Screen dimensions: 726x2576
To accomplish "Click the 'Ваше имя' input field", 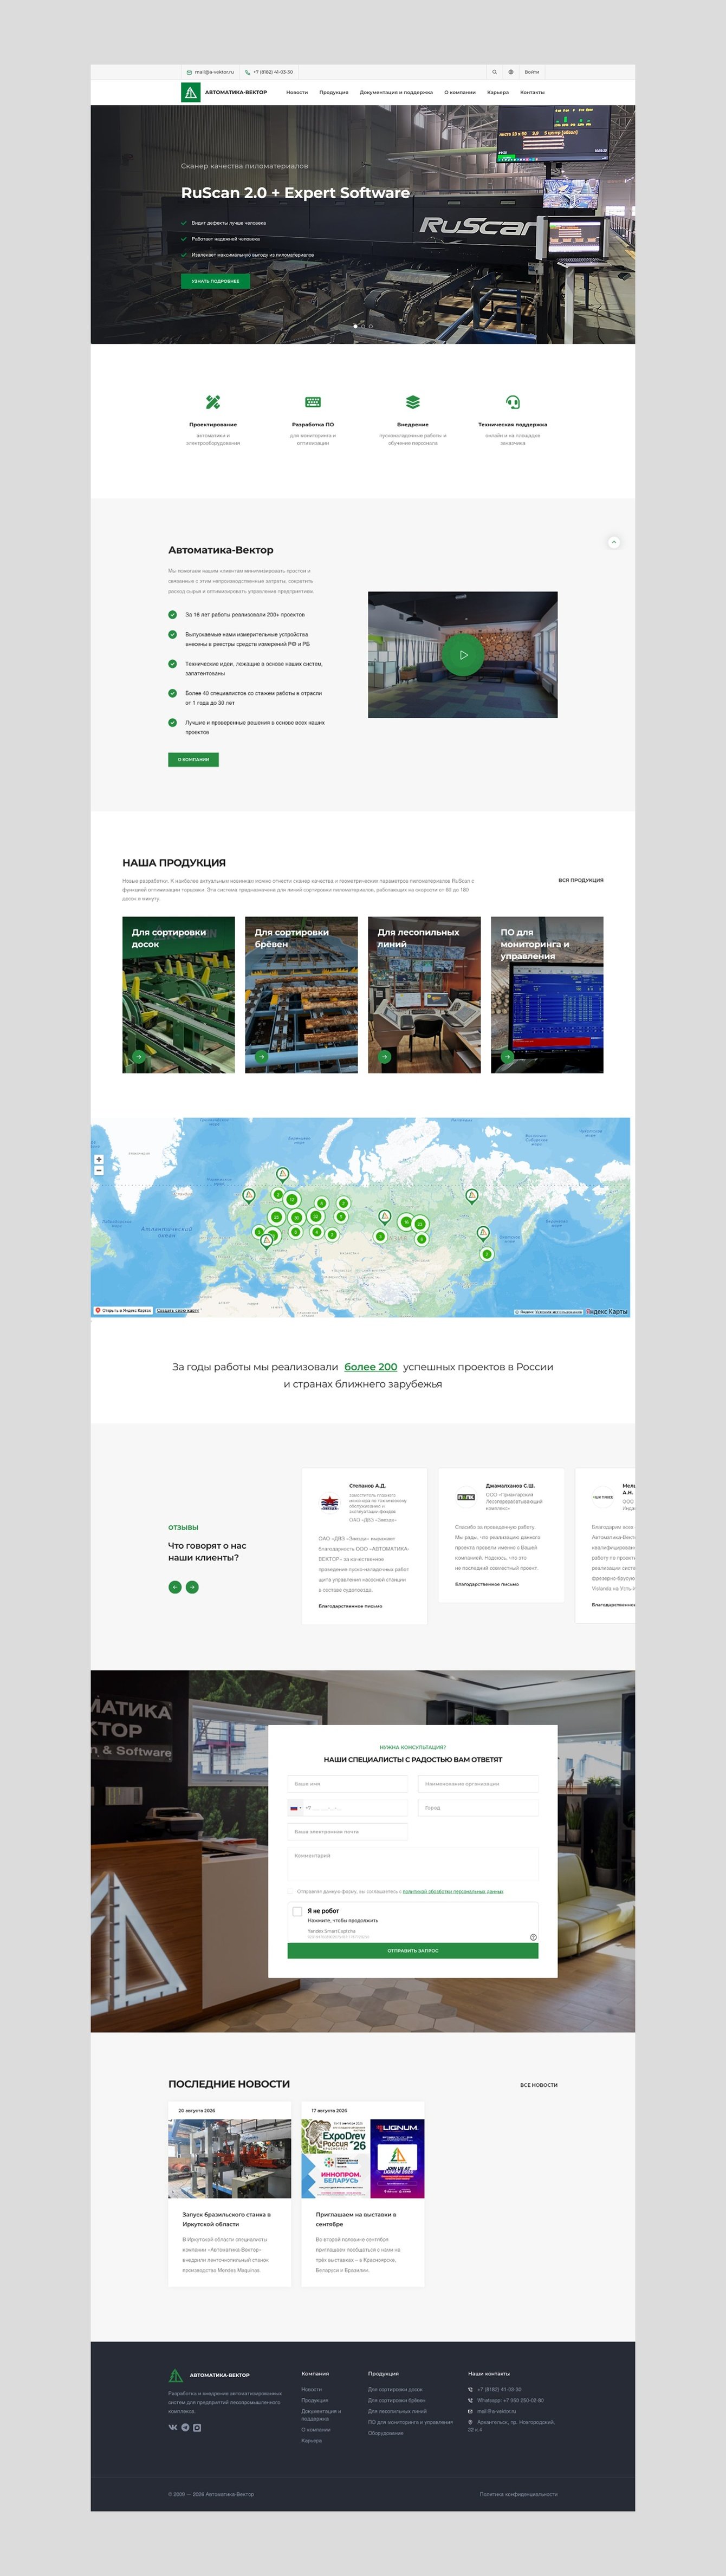I will [348, 1784].
